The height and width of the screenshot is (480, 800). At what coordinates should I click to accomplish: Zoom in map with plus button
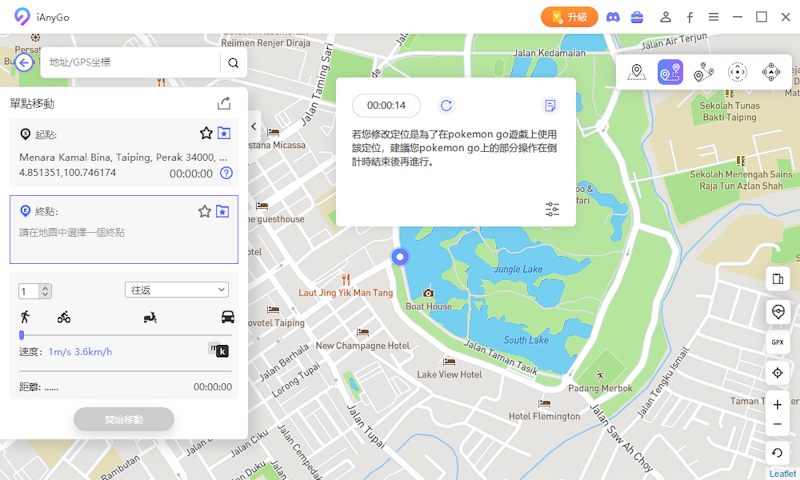click(x=778, y=405)
